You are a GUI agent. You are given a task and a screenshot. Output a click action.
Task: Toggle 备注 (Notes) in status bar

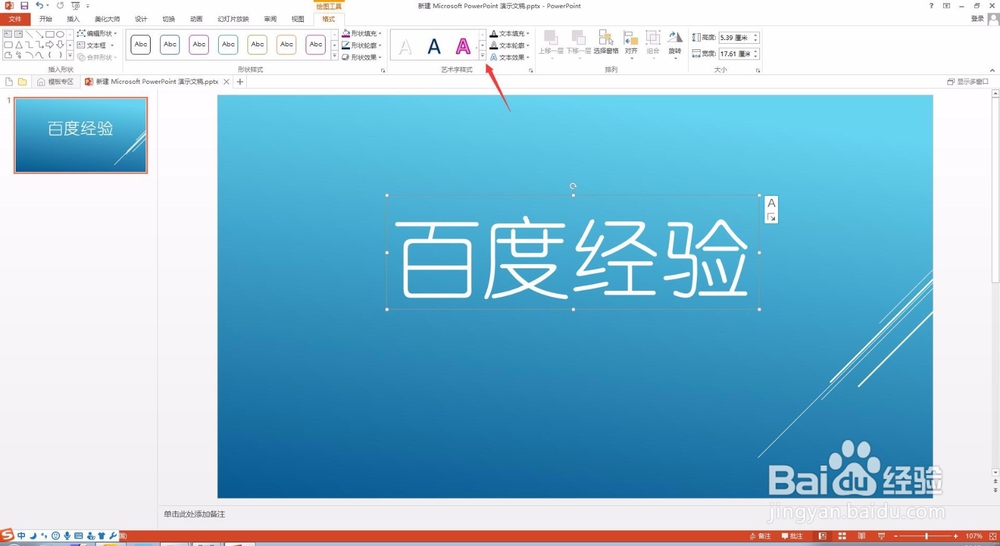(x=760, y=536)
